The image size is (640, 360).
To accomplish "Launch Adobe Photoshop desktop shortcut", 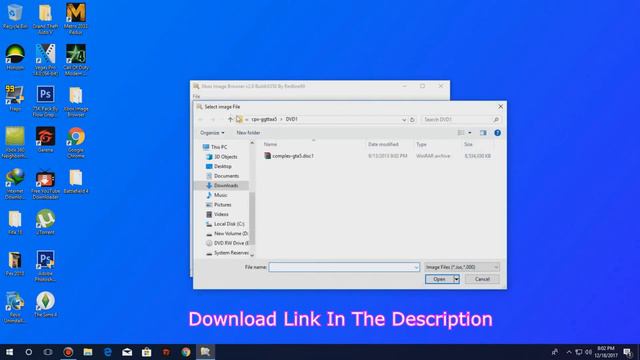I will (x=45, y=266).
